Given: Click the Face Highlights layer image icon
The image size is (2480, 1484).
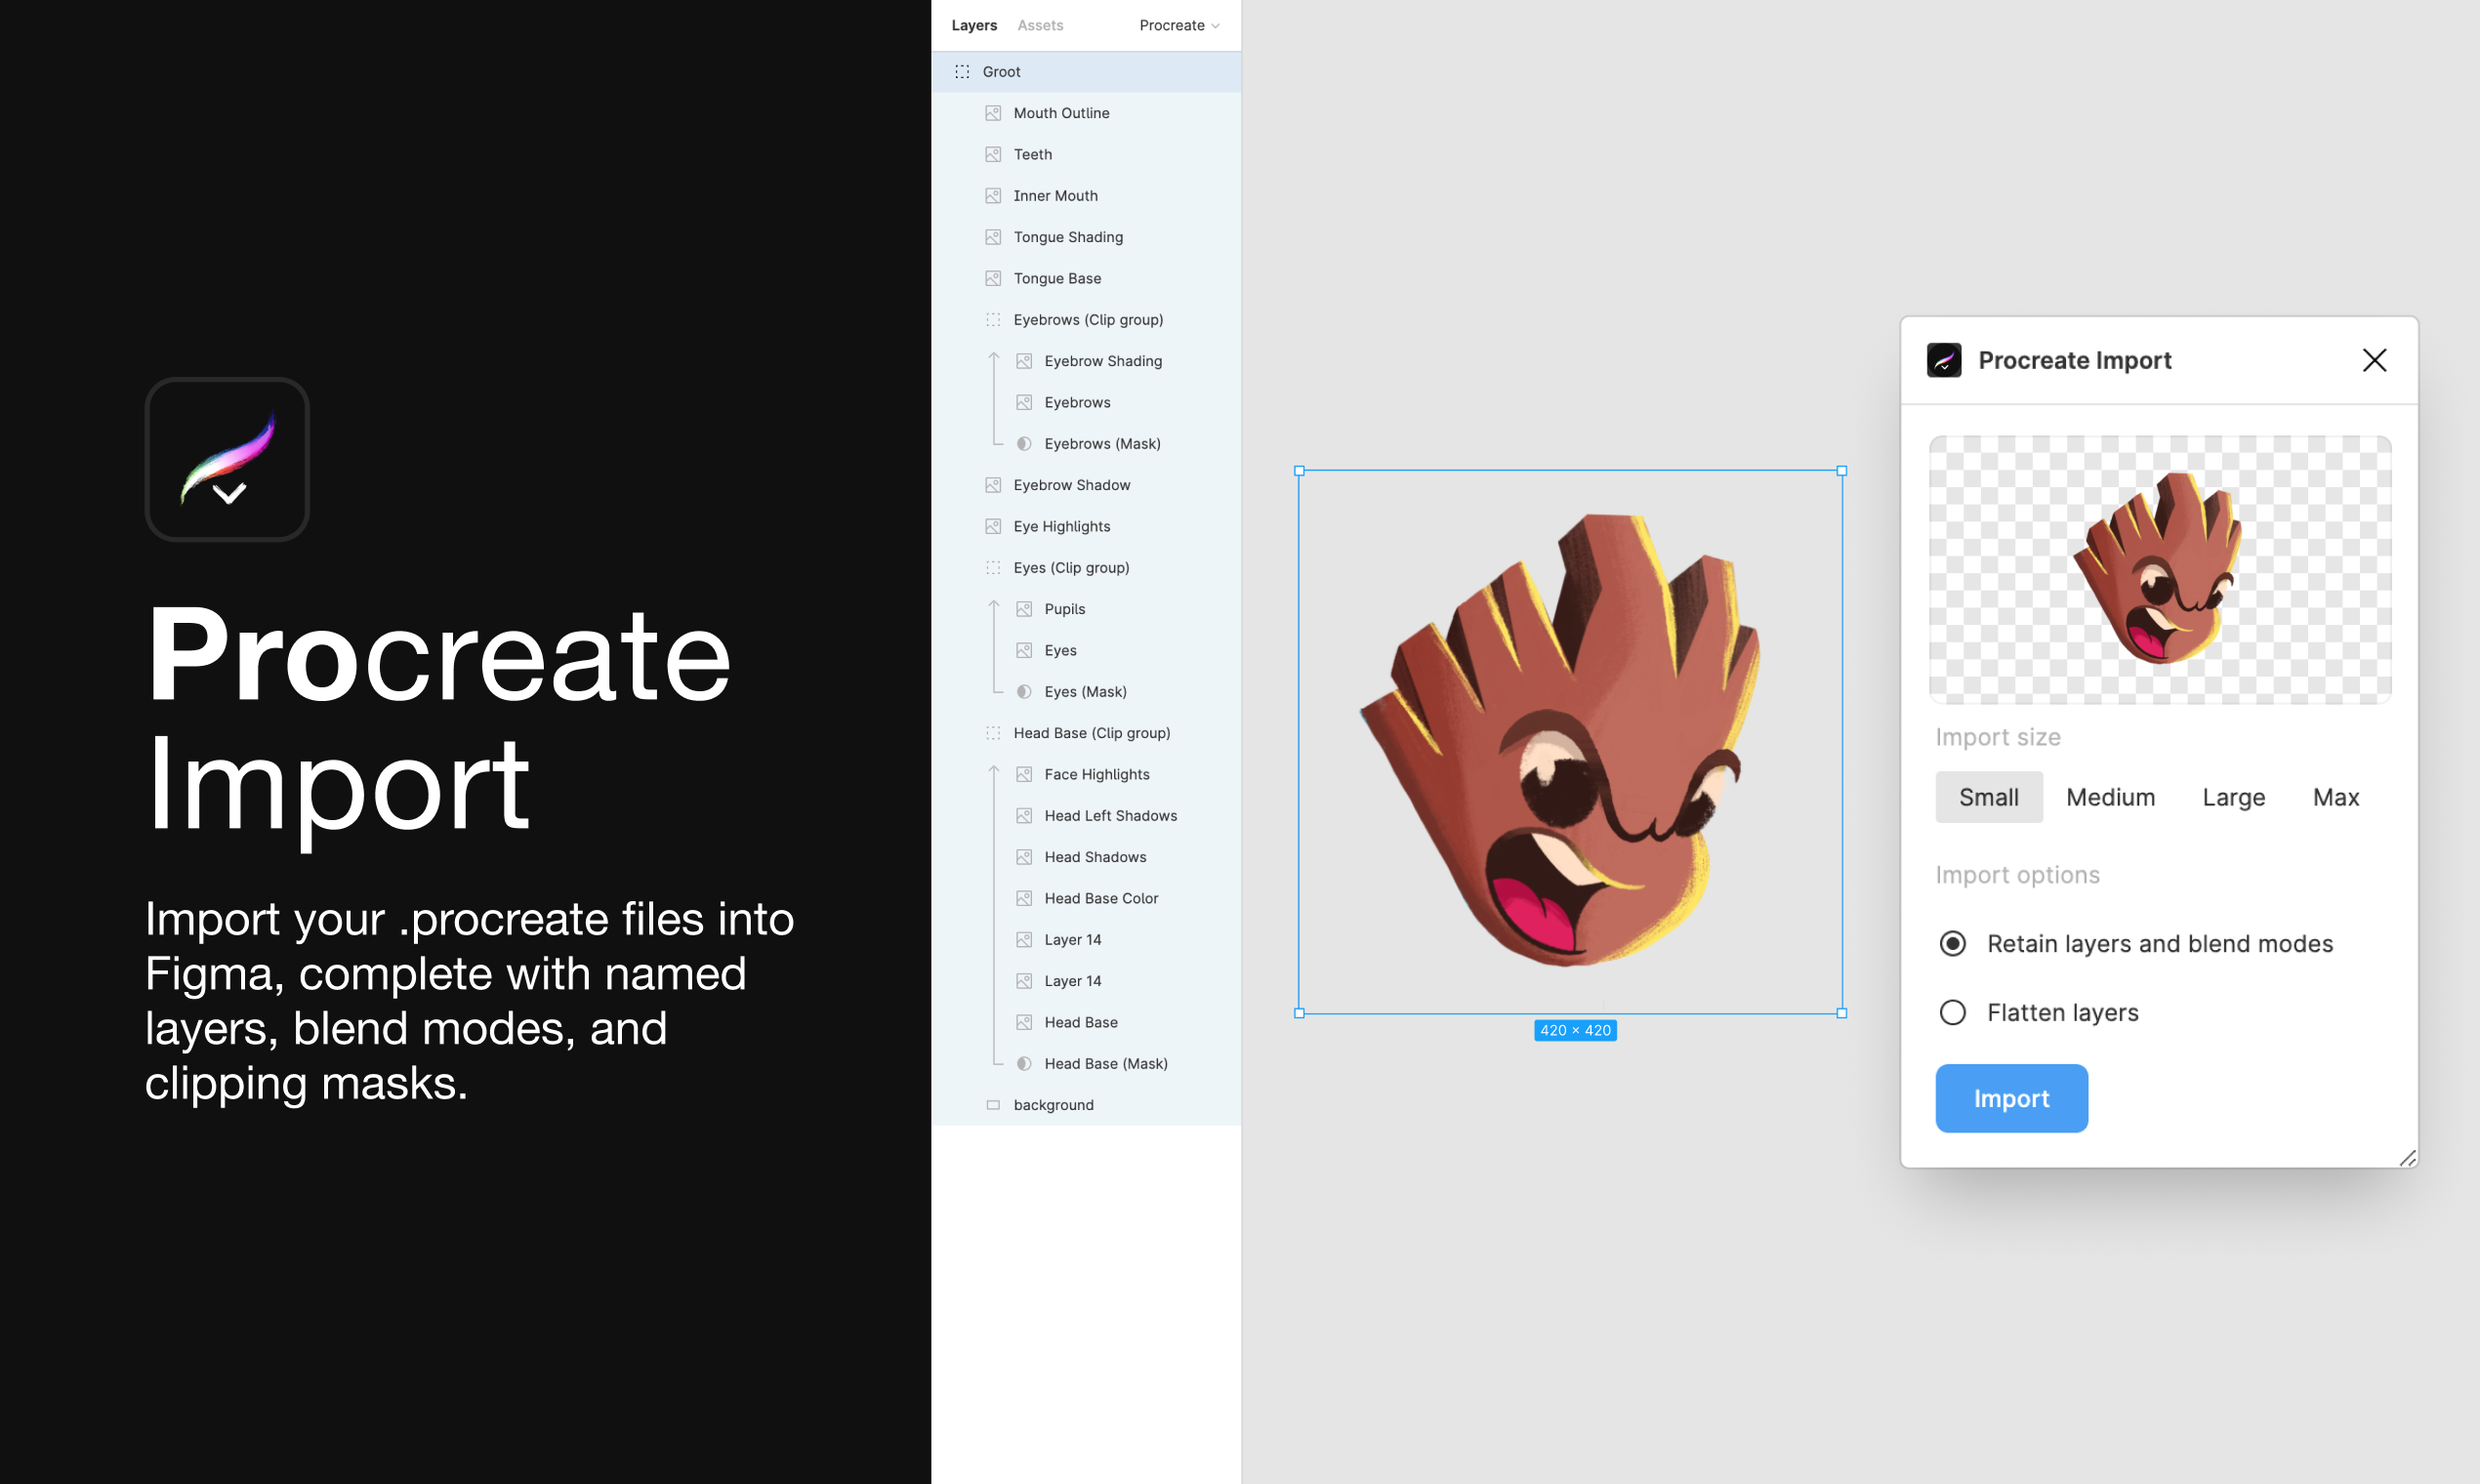Looking at the screenshot, I should (x=1024, y=774).
